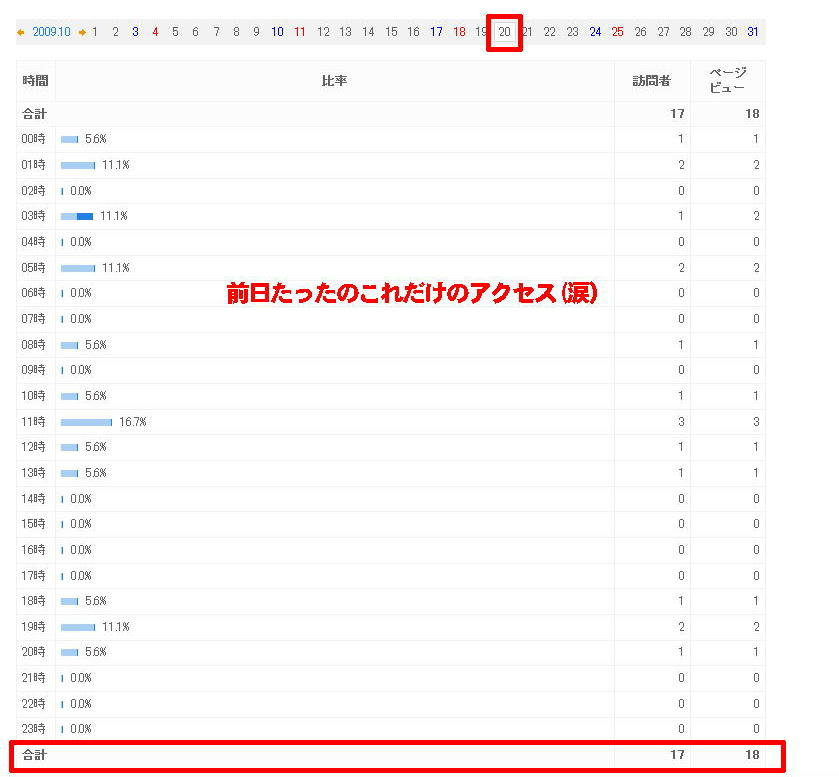This screenshot has width=839, height=777.
Task: Click the 18時 row label
Action: 34,601
